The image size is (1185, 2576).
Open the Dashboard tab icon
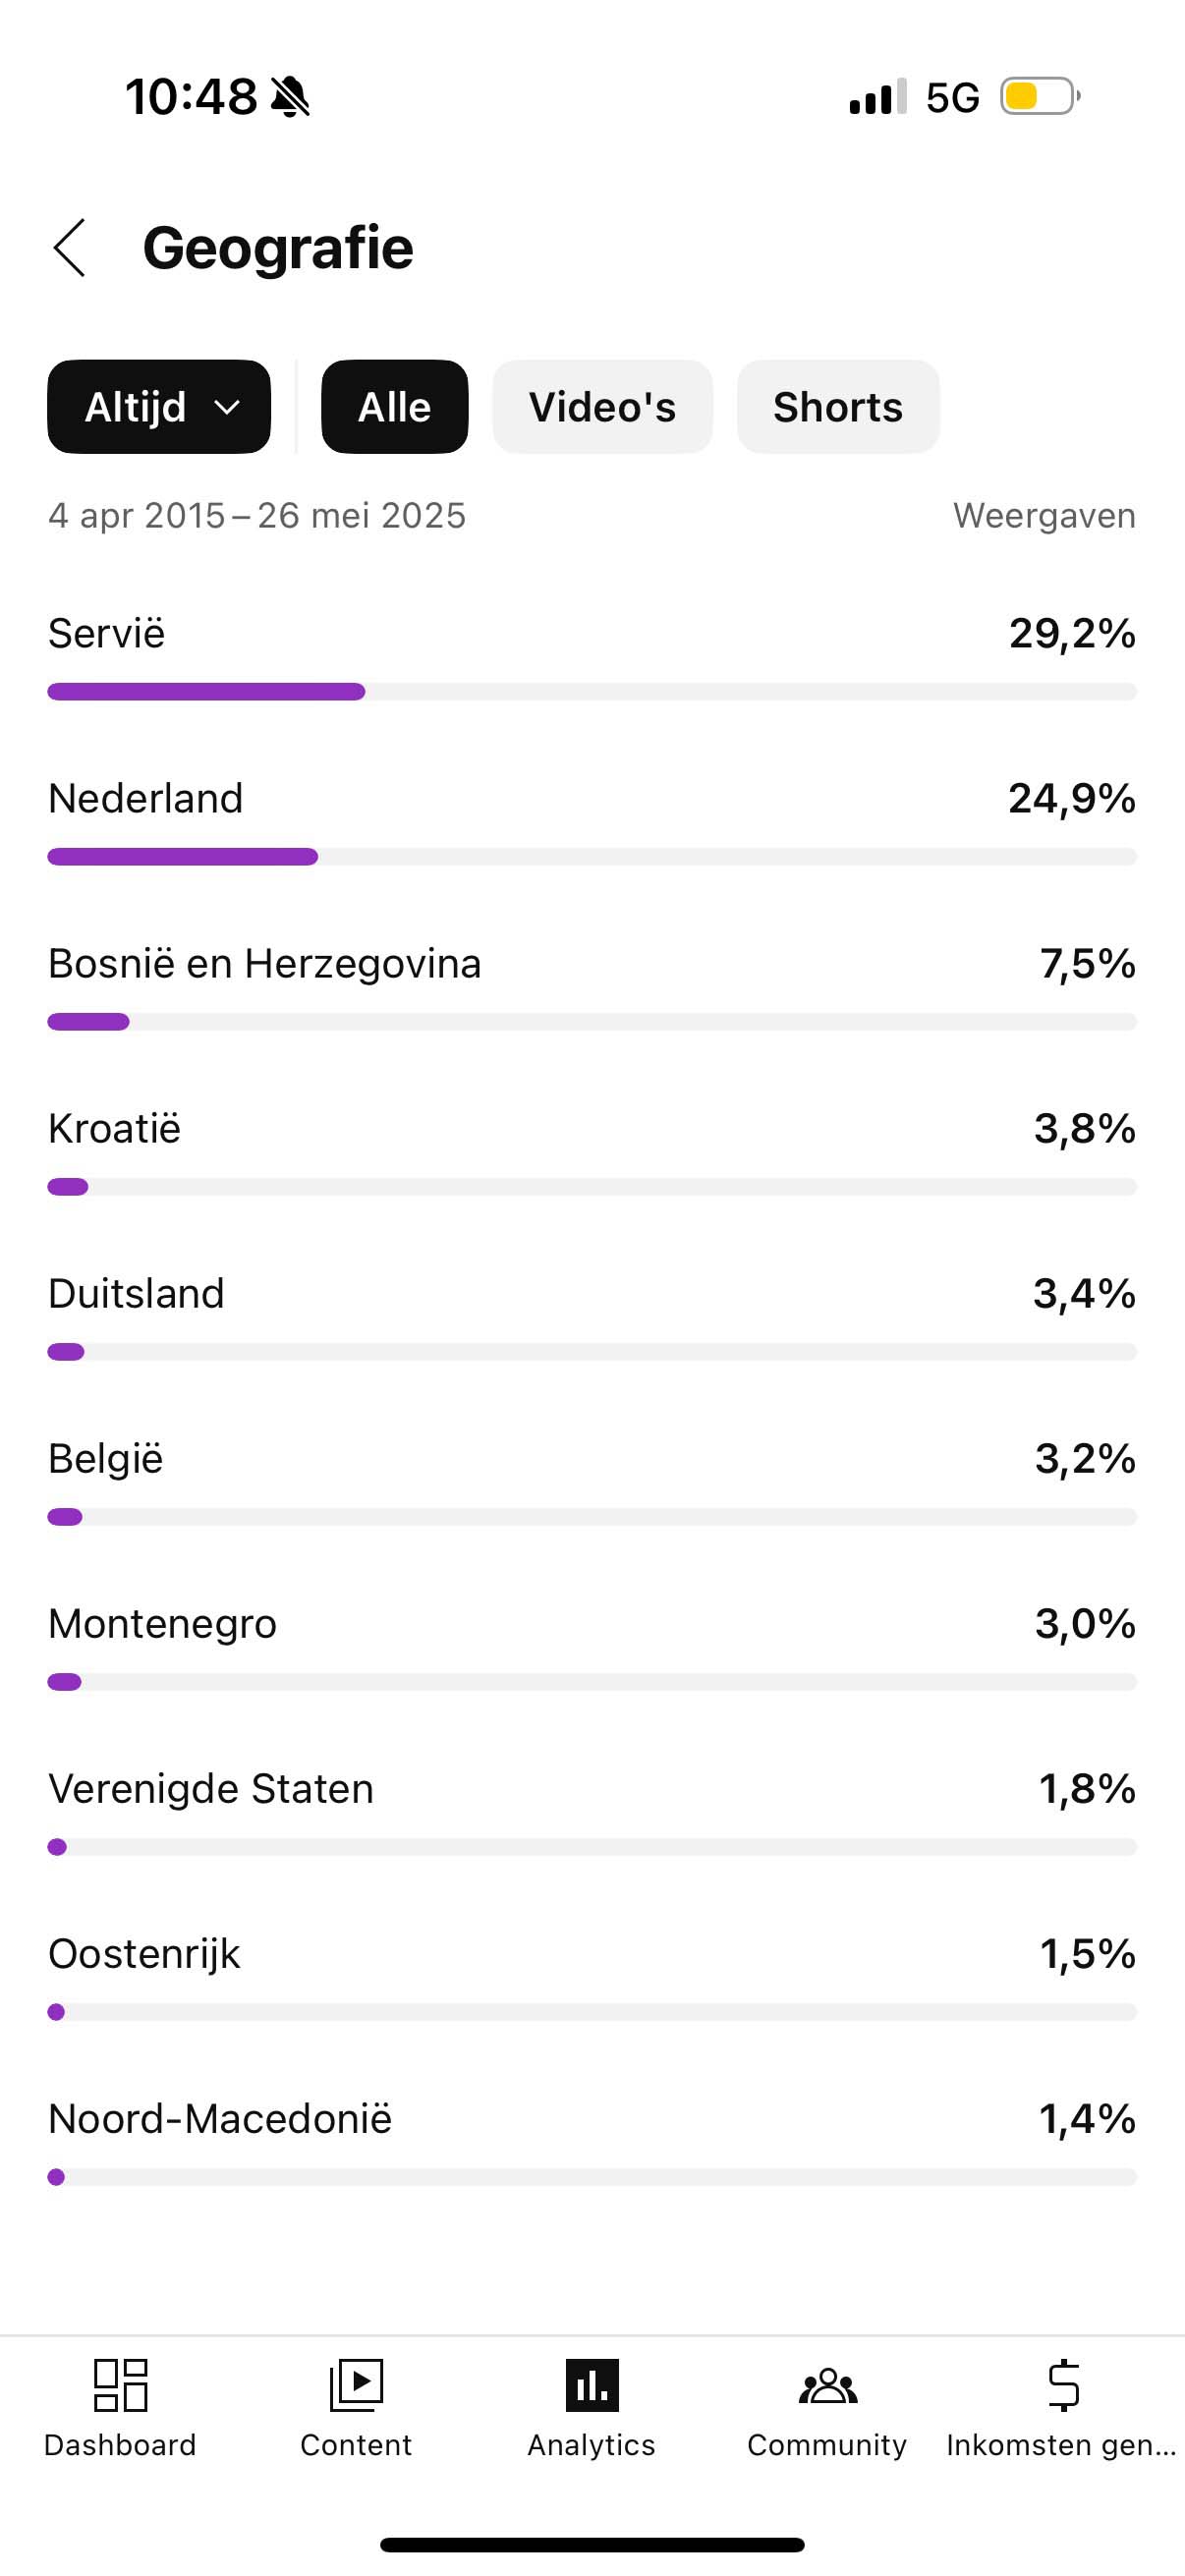click(x=120, y=2384)
